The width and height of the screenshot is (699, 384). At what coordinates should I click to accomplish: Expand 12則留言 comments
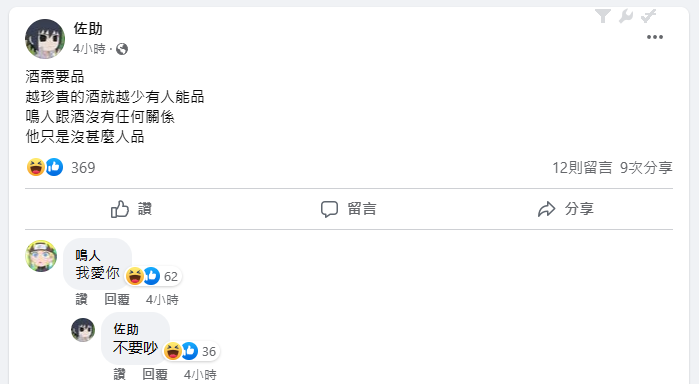582,168
